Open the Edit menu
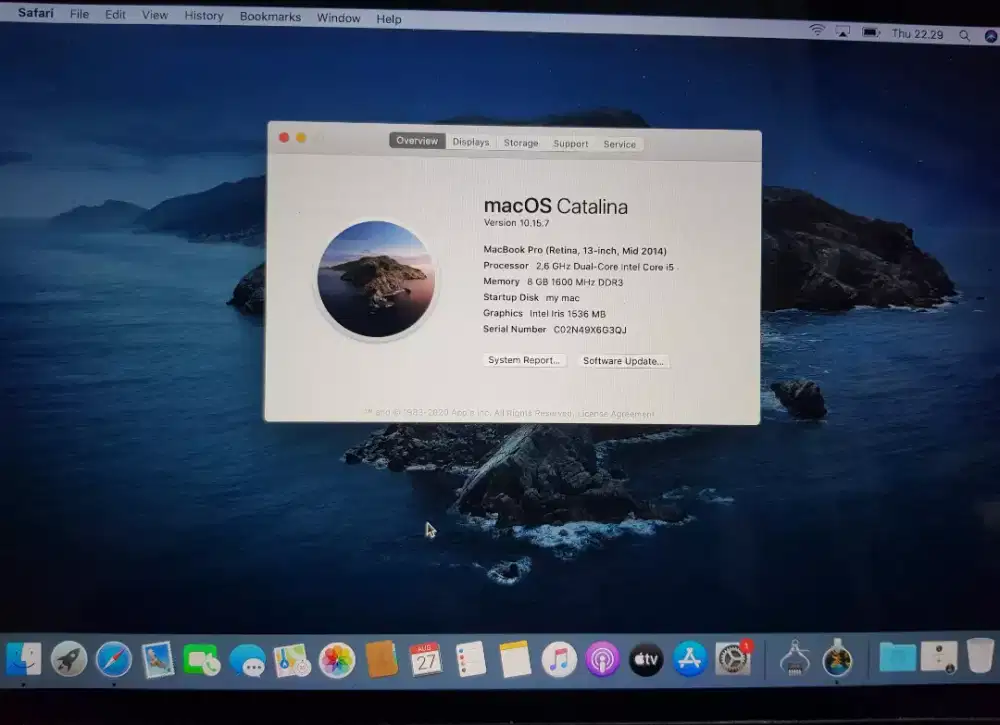 [x=115, y=15]
